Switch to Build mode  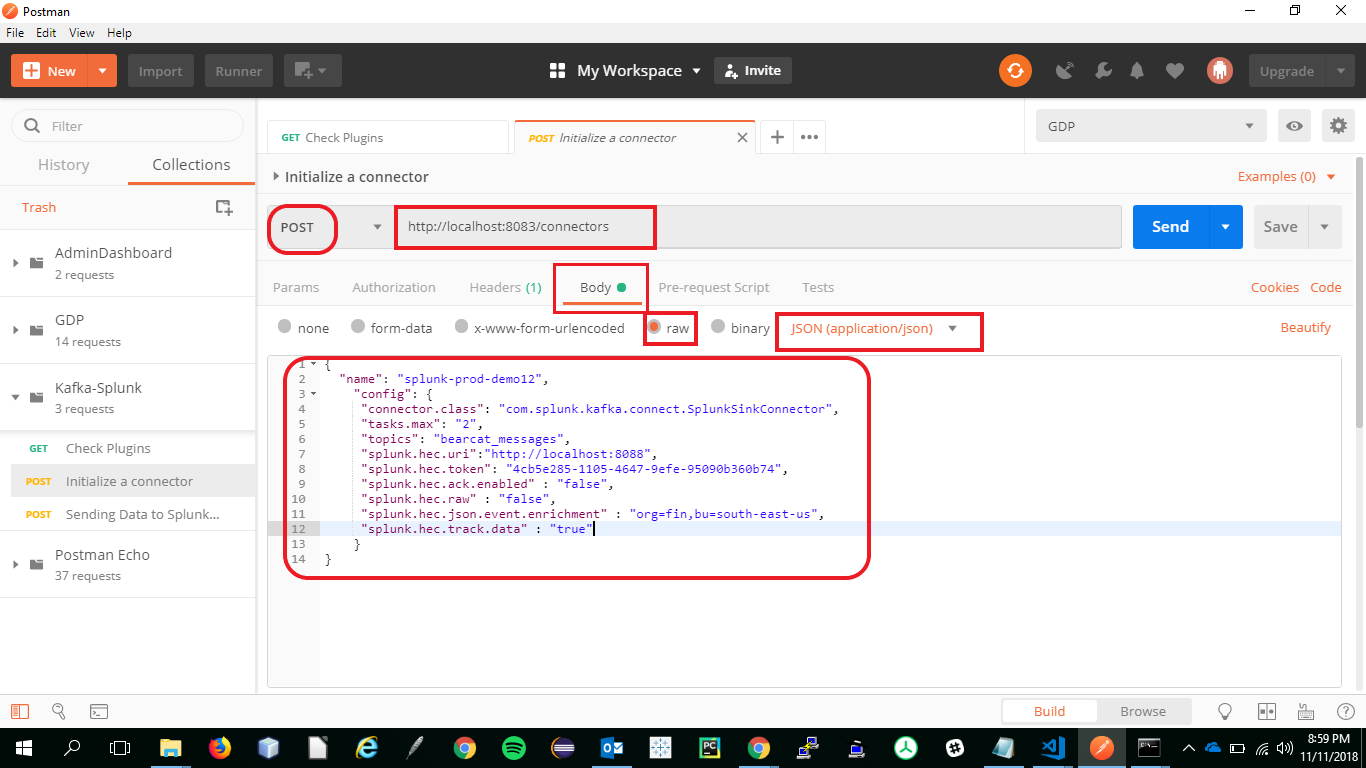coord(1050,711)
